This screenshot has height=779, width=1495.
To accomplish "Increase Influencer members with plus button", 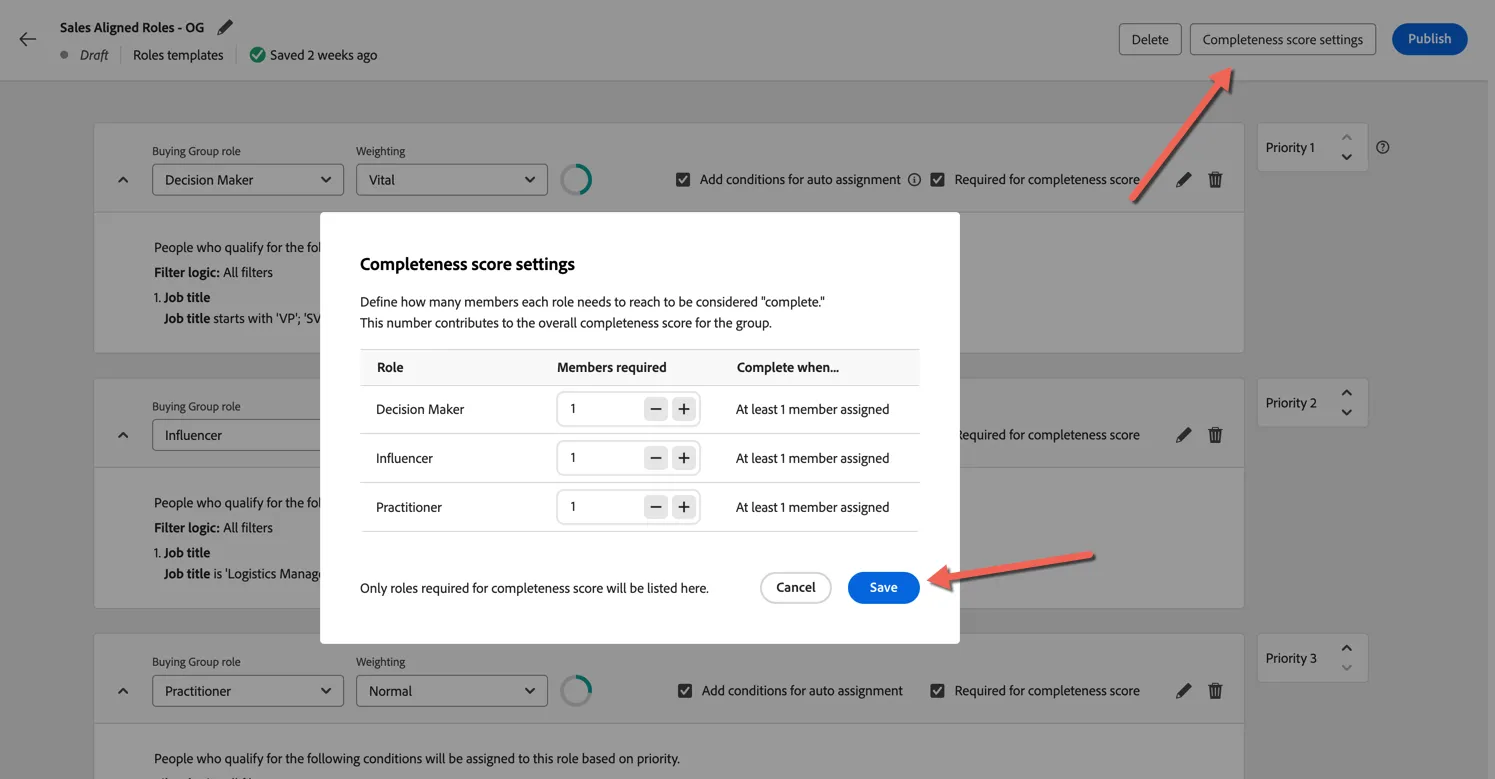I will coord(684,458).
